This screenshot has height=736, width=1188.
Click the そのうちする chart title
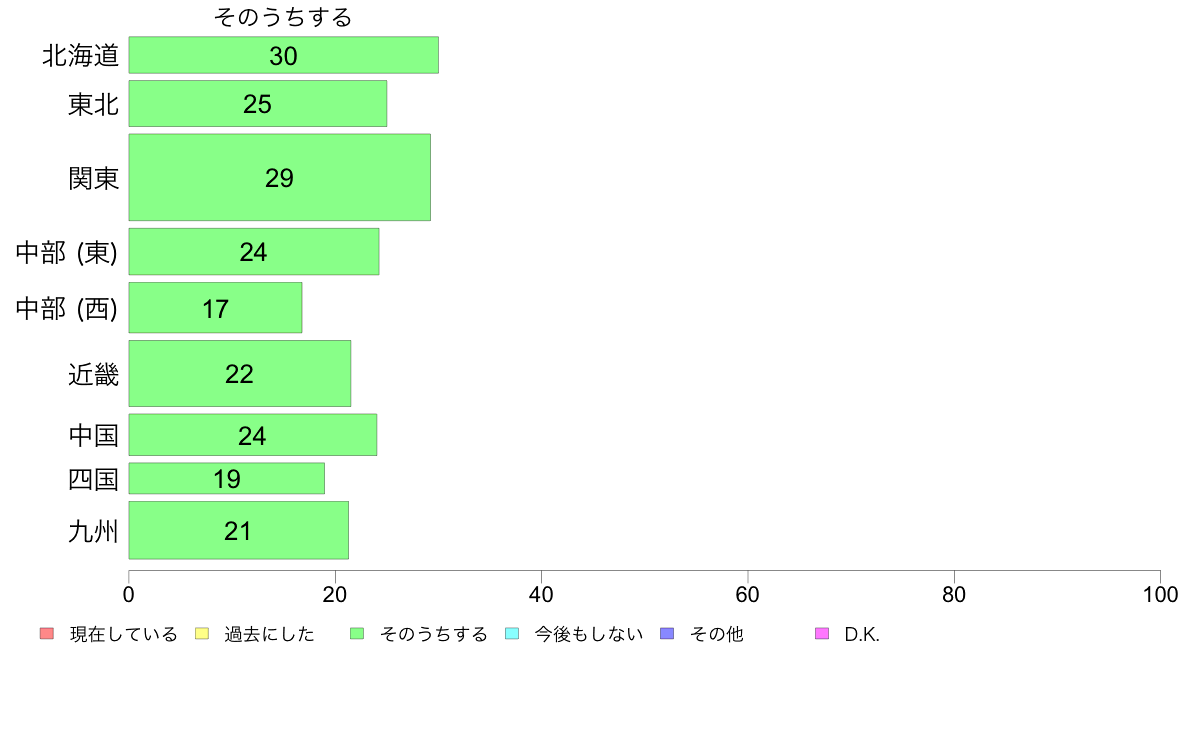click(x=283, y=17)
